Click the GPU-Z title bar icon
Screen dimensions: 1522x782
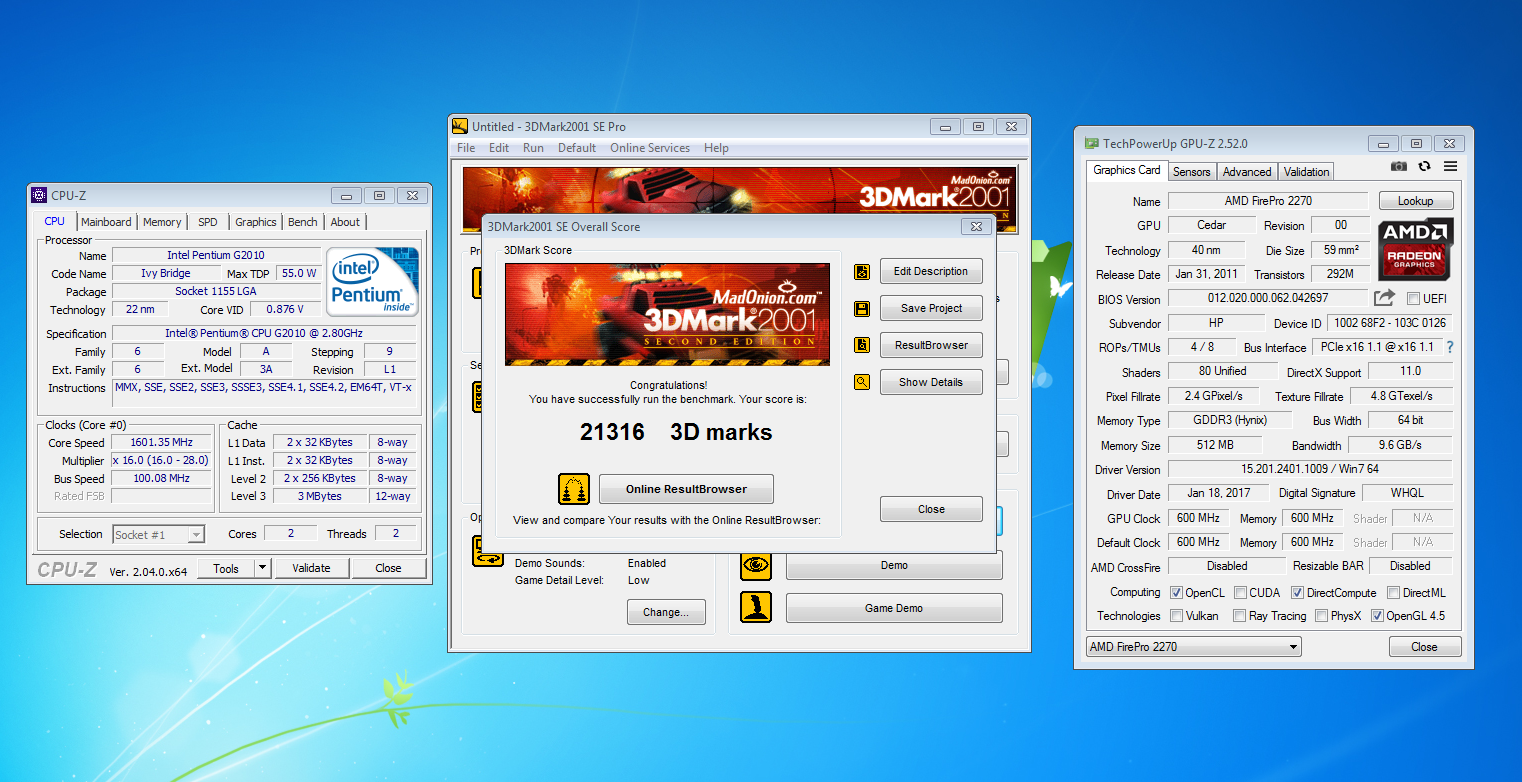click(x=1092, y=143)
